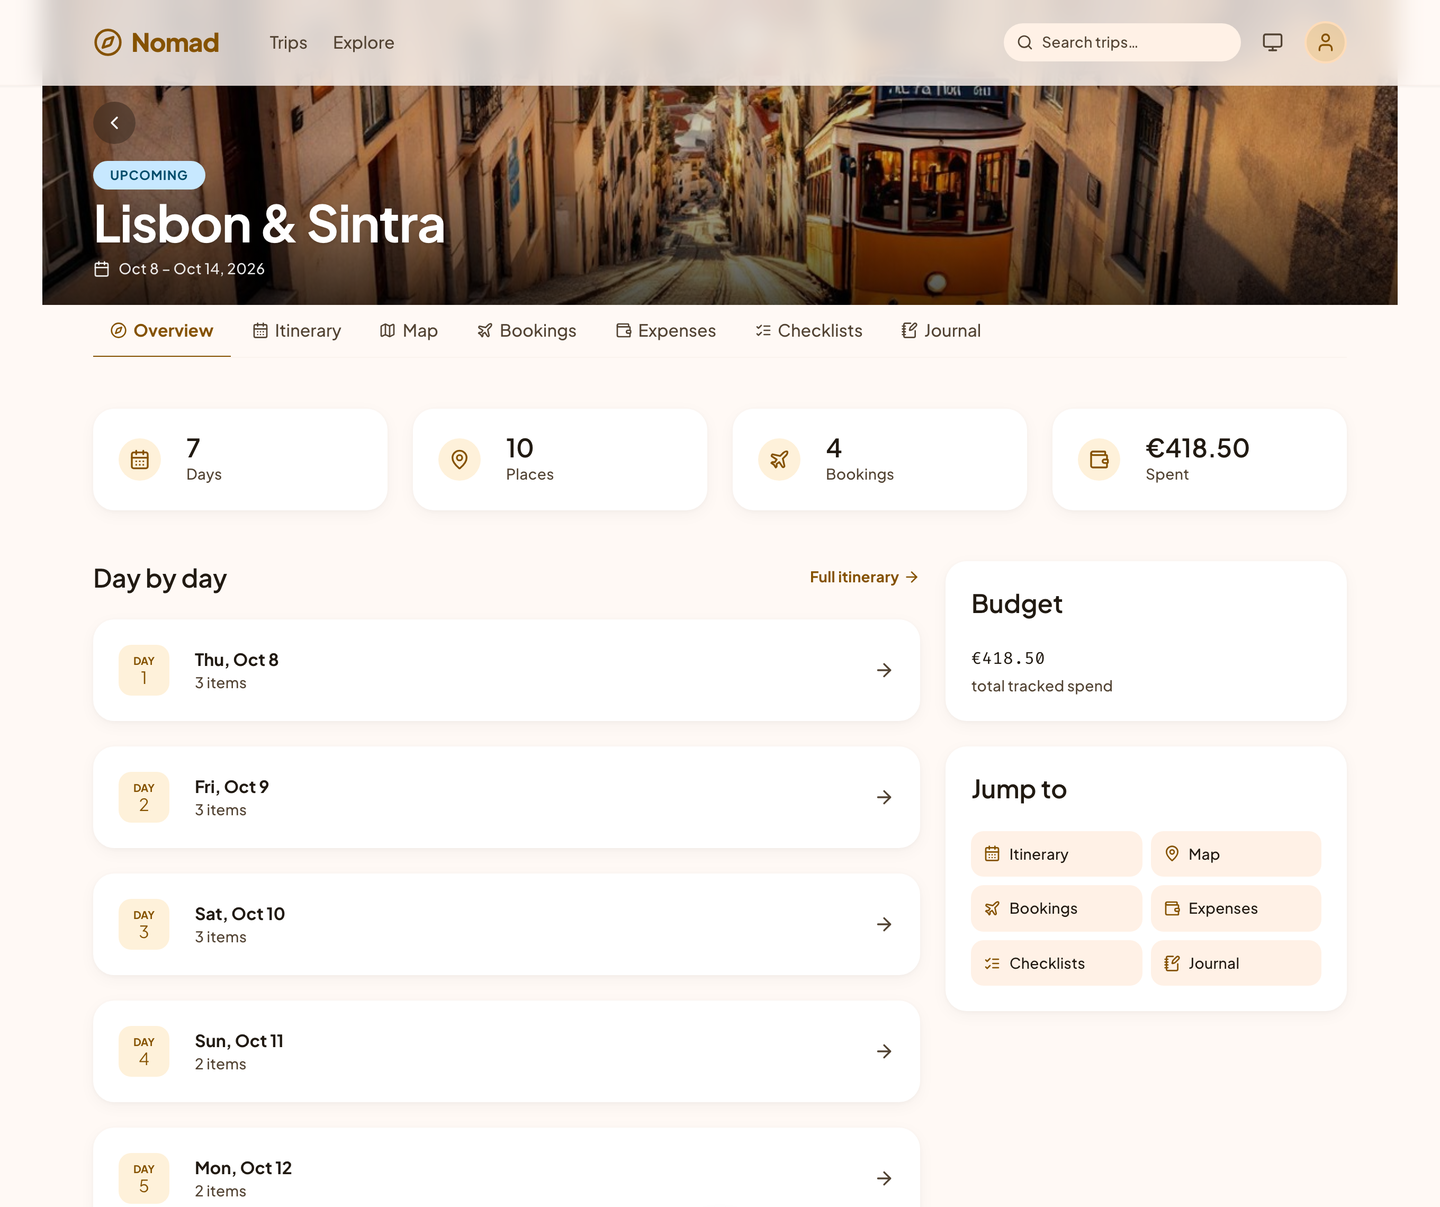
Task: Follow the Full itinerary link
Action: (864, 577)
